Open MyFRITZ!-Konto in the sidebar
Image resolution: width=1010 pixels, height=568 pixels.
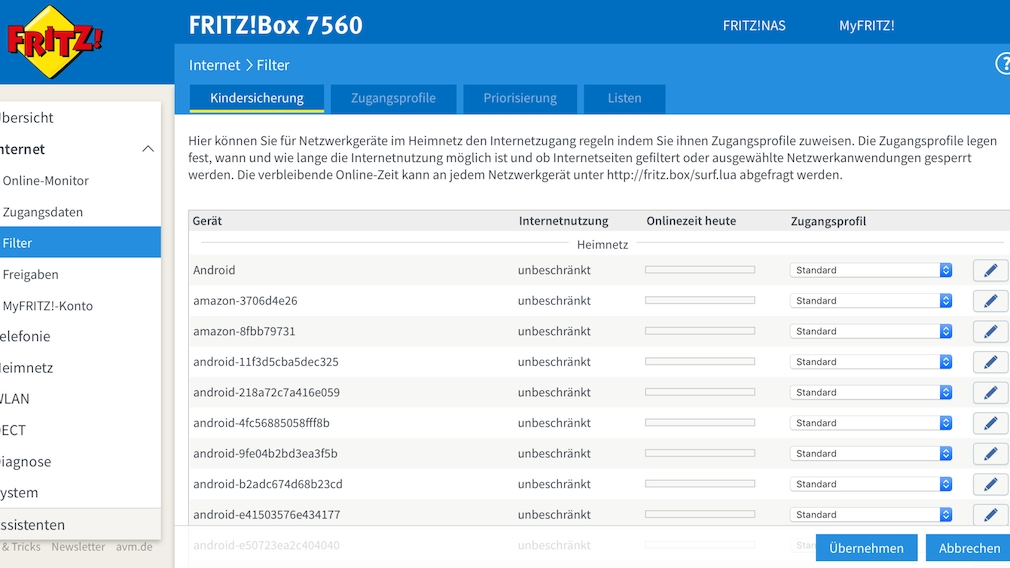point(48,306)
